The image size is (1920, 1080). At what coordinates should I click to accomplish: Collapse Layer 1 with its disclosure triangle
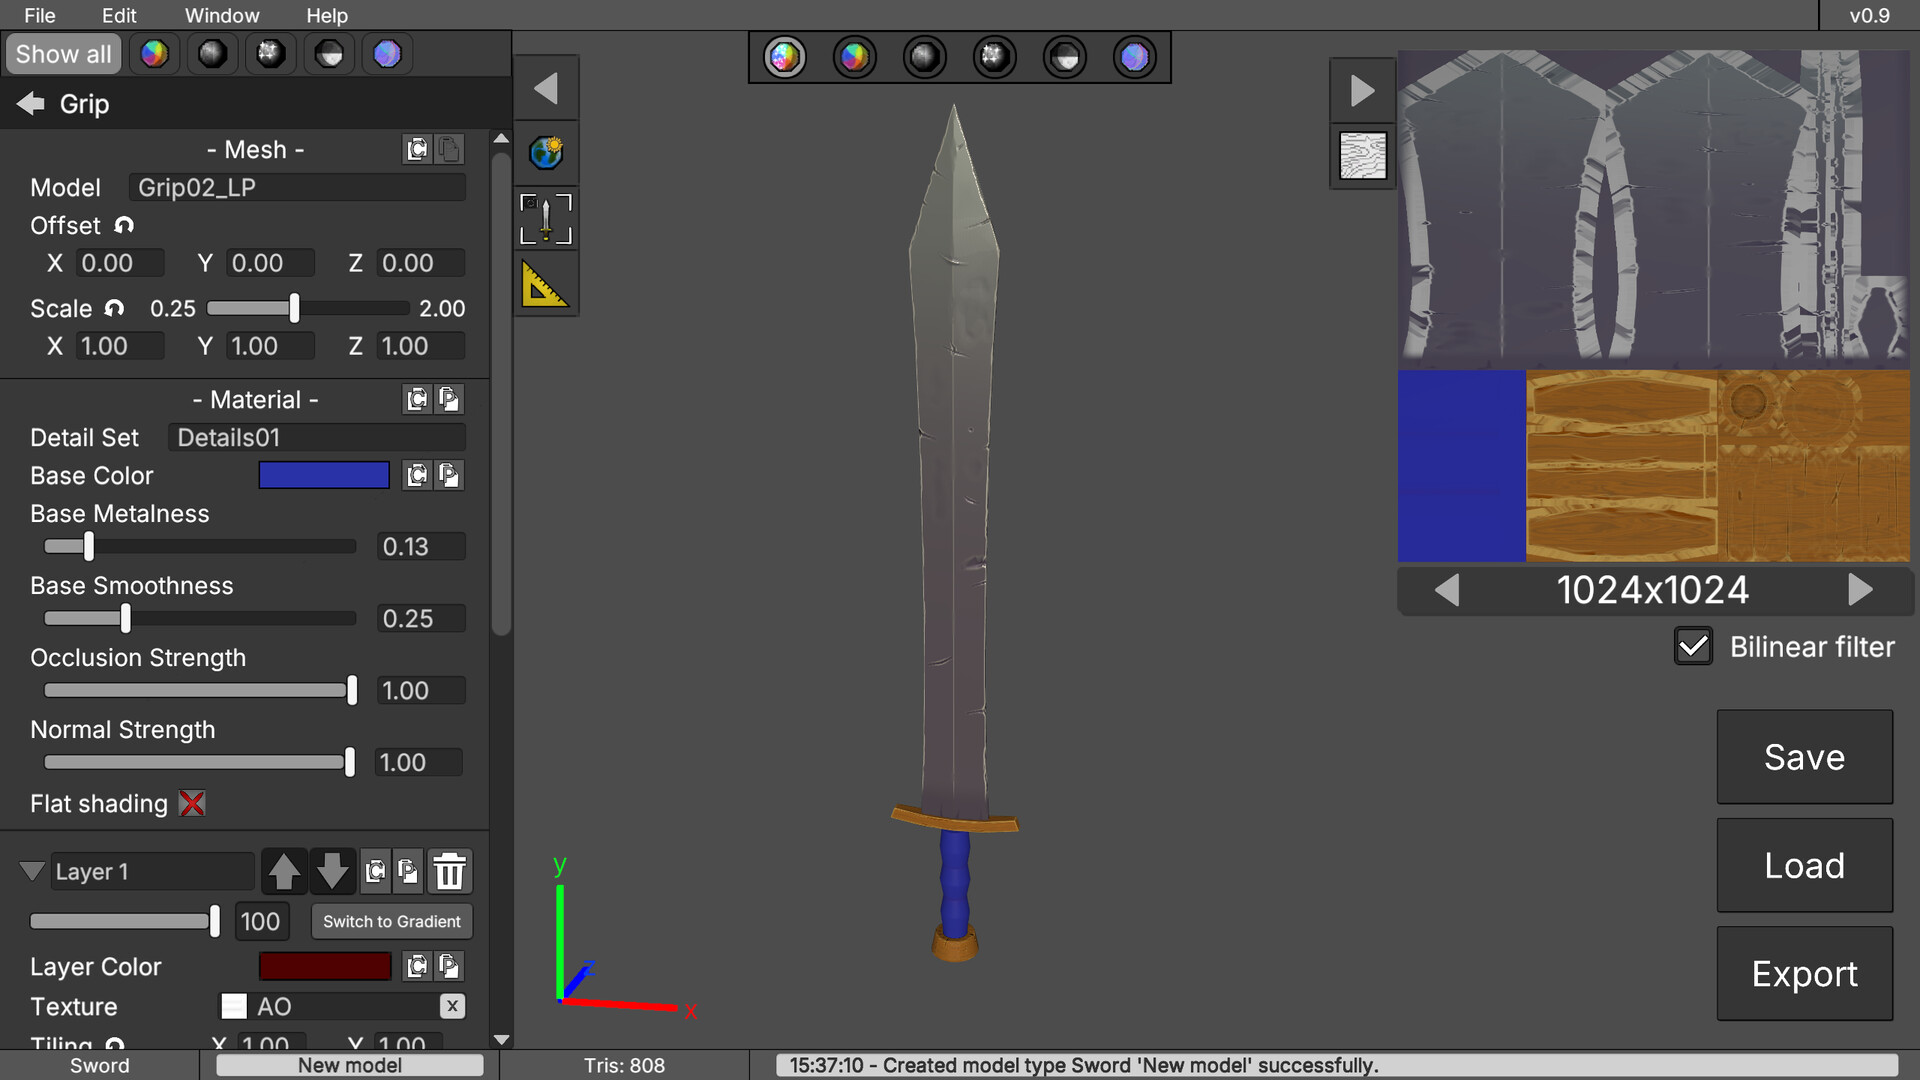(x=31, y=871)
